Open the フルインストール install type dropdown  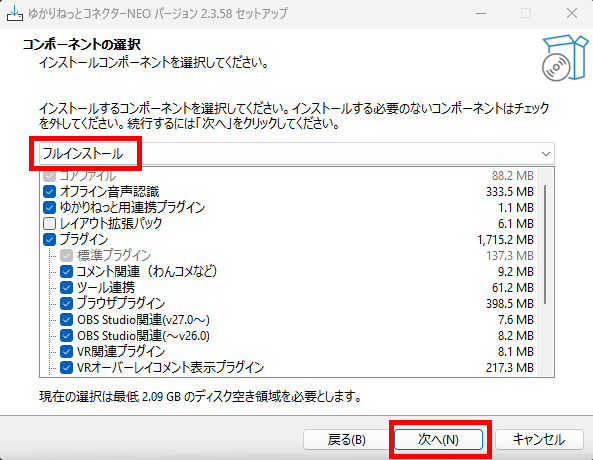tap(297, 154)
